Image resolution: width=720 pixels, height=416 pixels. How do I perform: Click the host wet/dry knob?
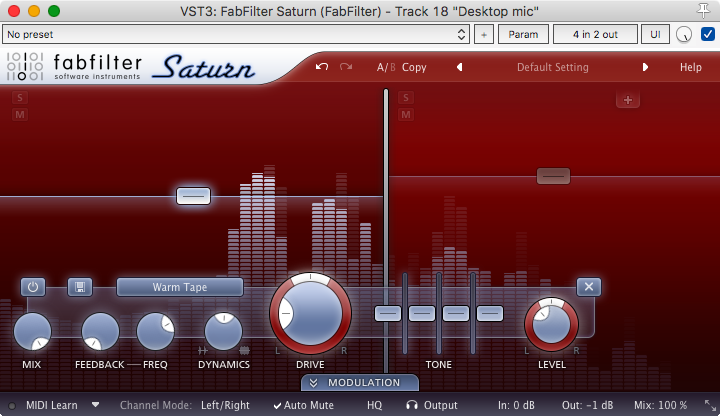click(684, 34)
